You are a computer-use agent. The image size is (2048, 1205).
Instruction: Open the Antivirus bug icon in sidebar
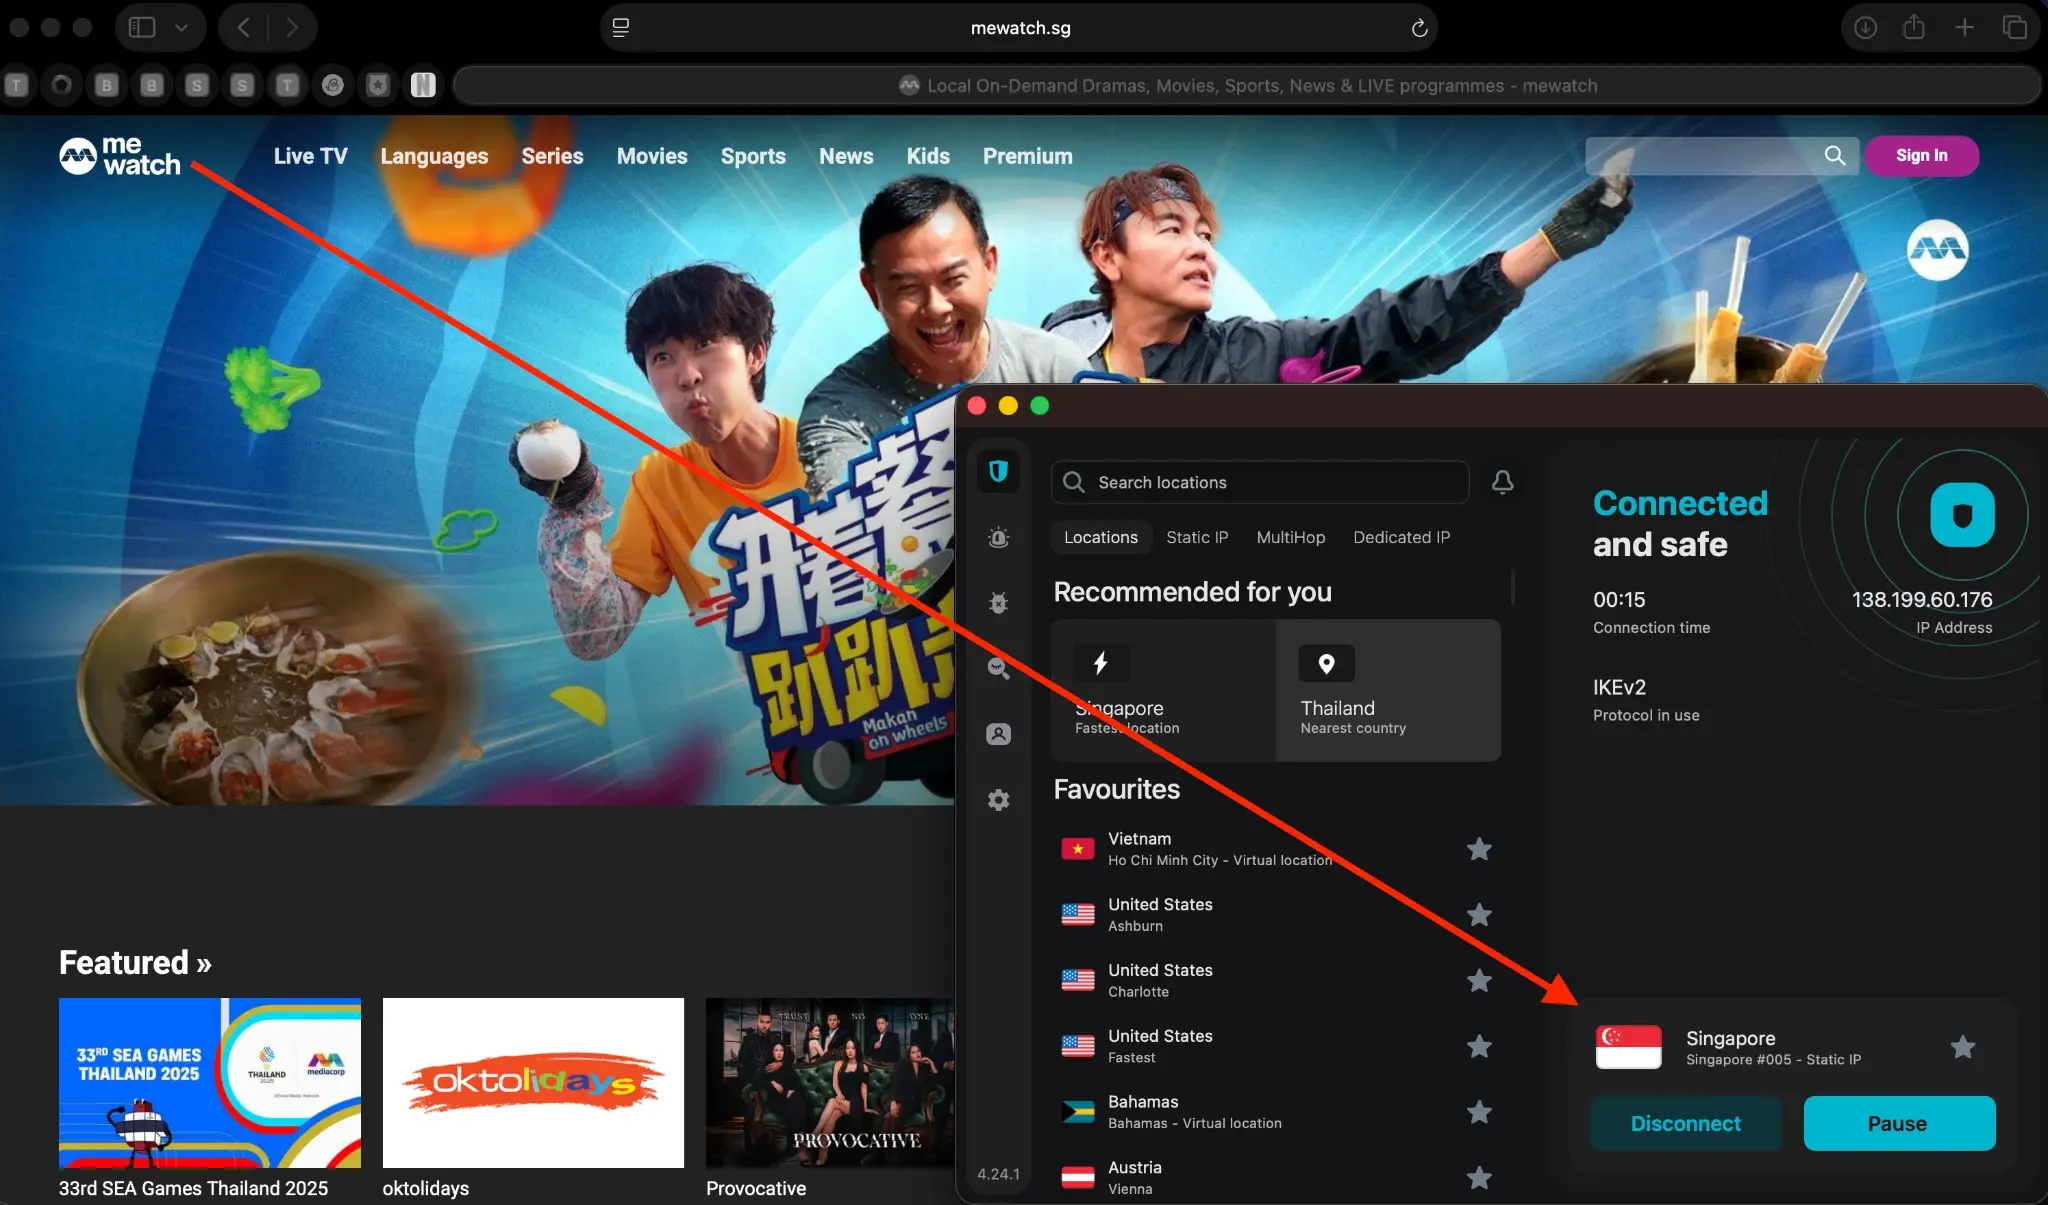pyautogui.click(x=999, y=603)
